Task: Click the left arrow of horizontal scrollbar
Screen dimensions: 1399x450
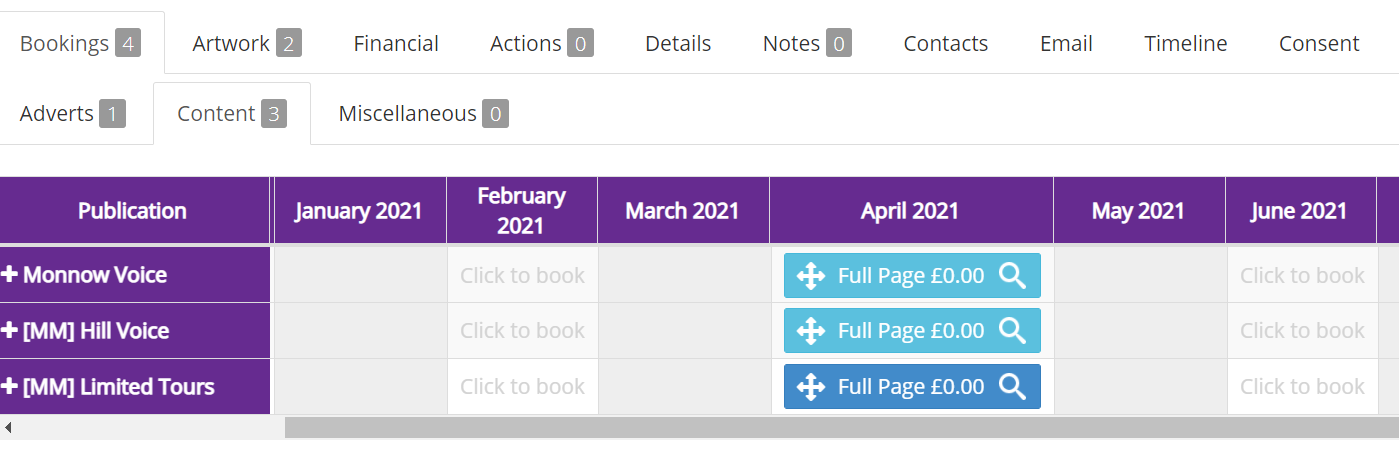Action: [8, 428]
